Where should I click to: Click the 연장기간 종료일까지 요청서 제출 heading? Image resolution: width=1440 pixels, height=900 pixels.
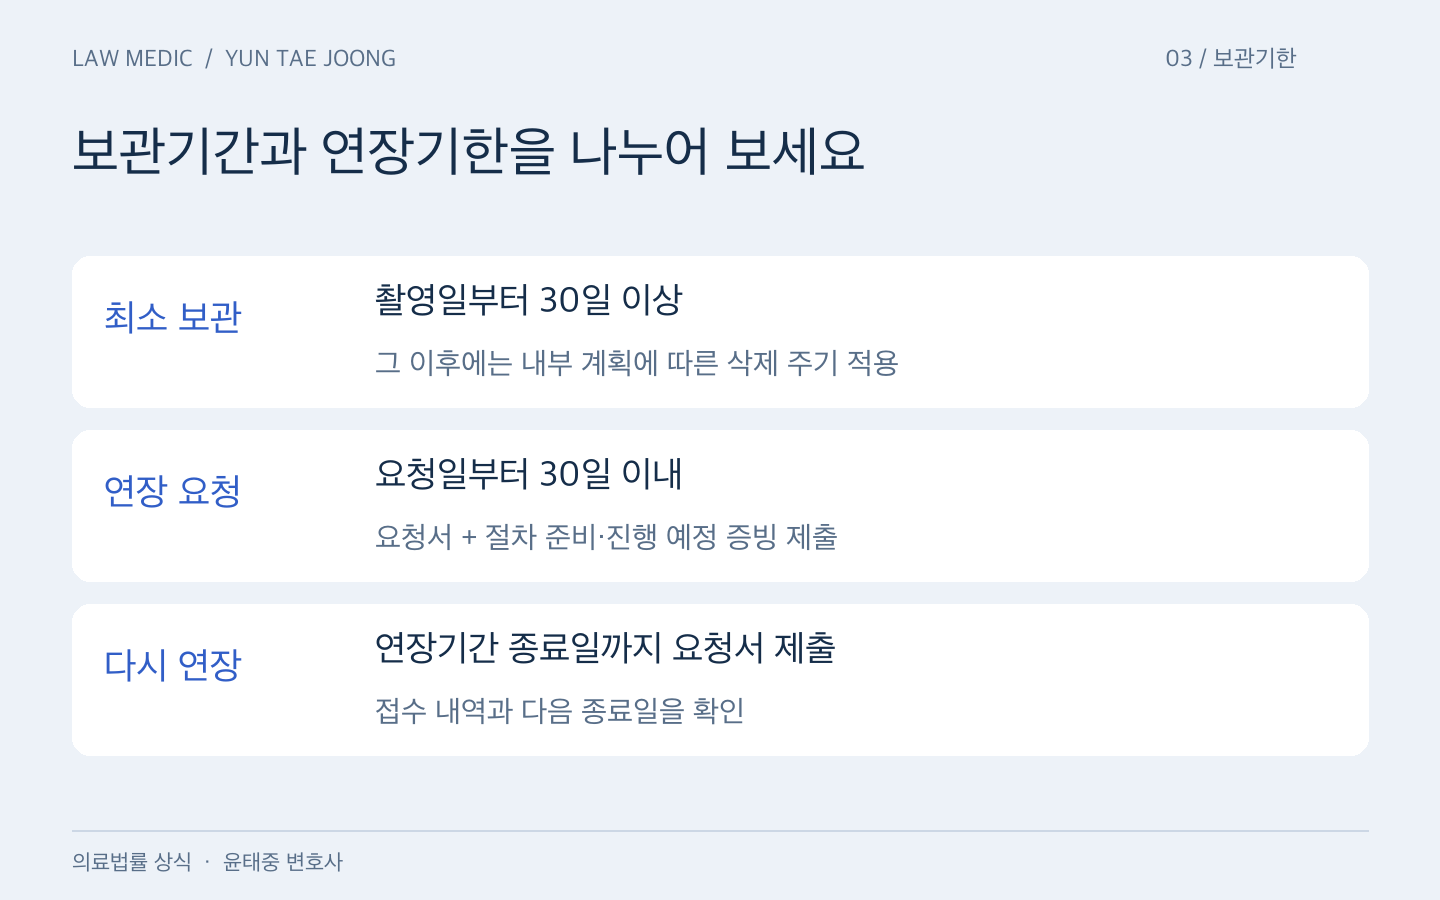(x=605, y=647)
